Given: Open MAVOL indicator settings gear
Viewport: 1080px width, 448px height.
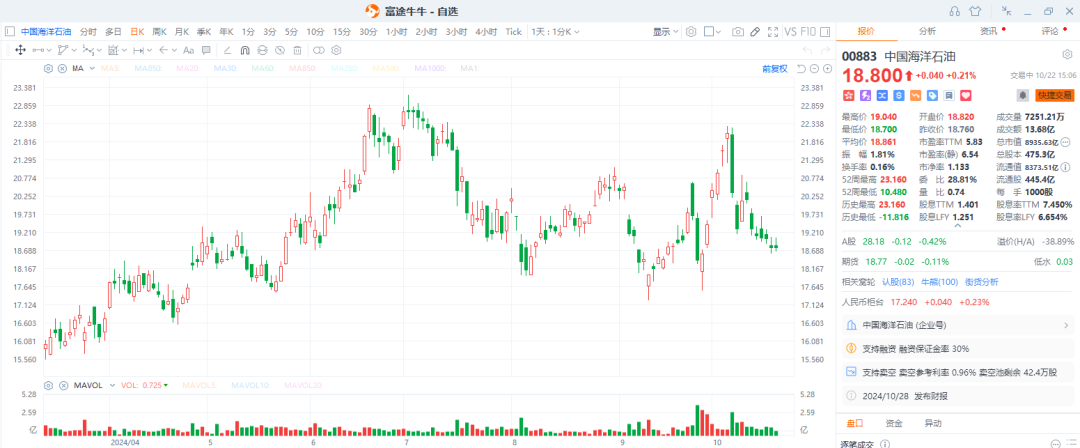Looking at the screenshot, I should click(x=48, y=385).
